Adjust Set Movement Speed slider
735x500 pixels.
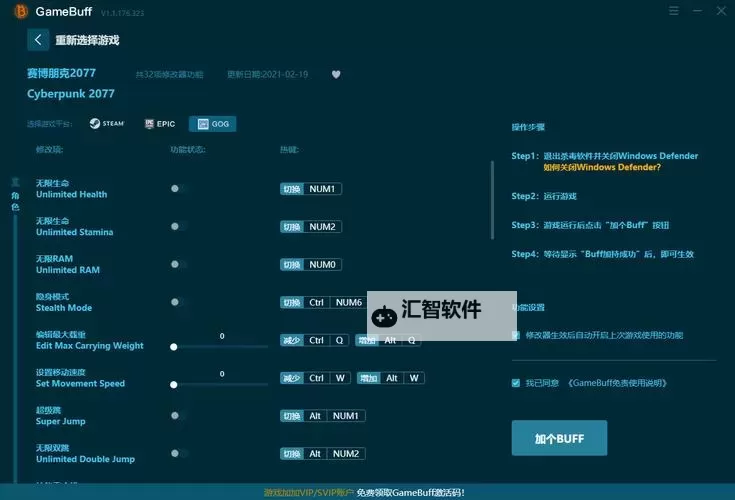coord(219,385)
